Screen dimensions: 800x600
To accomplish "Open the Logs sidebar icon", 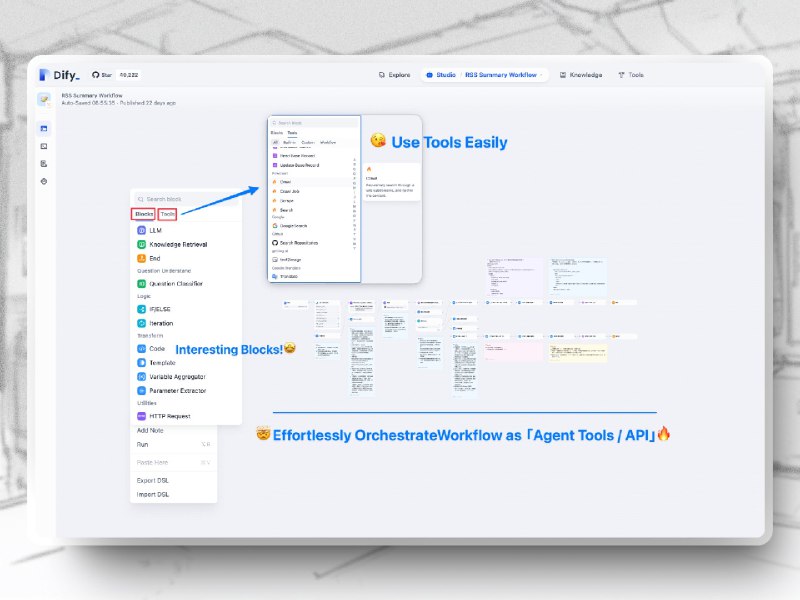I will [44, 164].
